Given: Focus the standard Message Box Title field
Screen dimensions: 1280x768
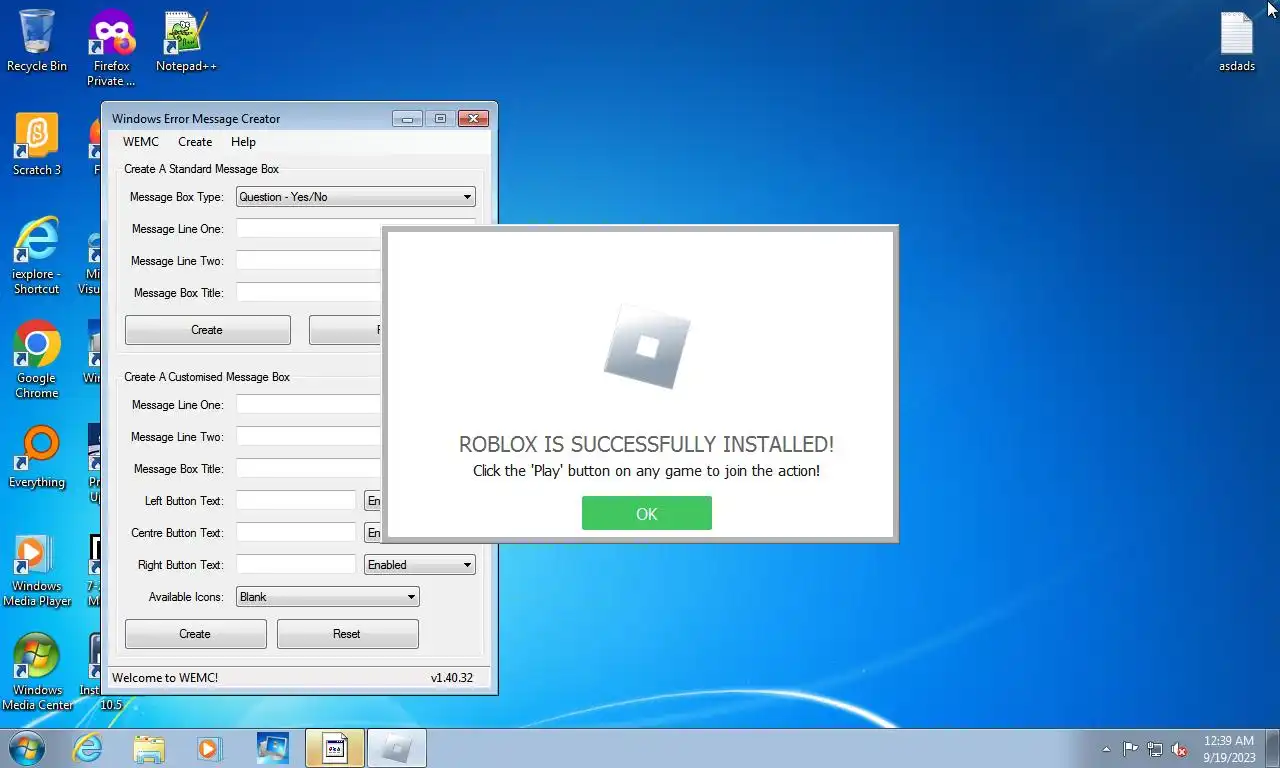Looking at the screenshot, I should tap(309, 293).
